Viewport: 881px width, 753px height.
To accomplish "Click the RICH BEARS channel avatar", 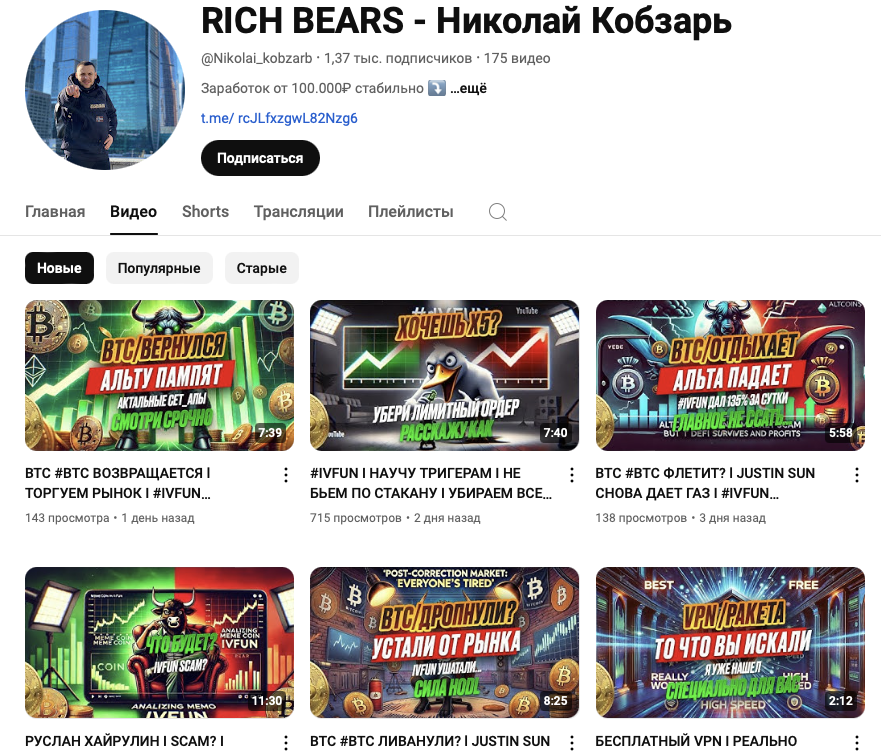I will click(x=105, y=90).
